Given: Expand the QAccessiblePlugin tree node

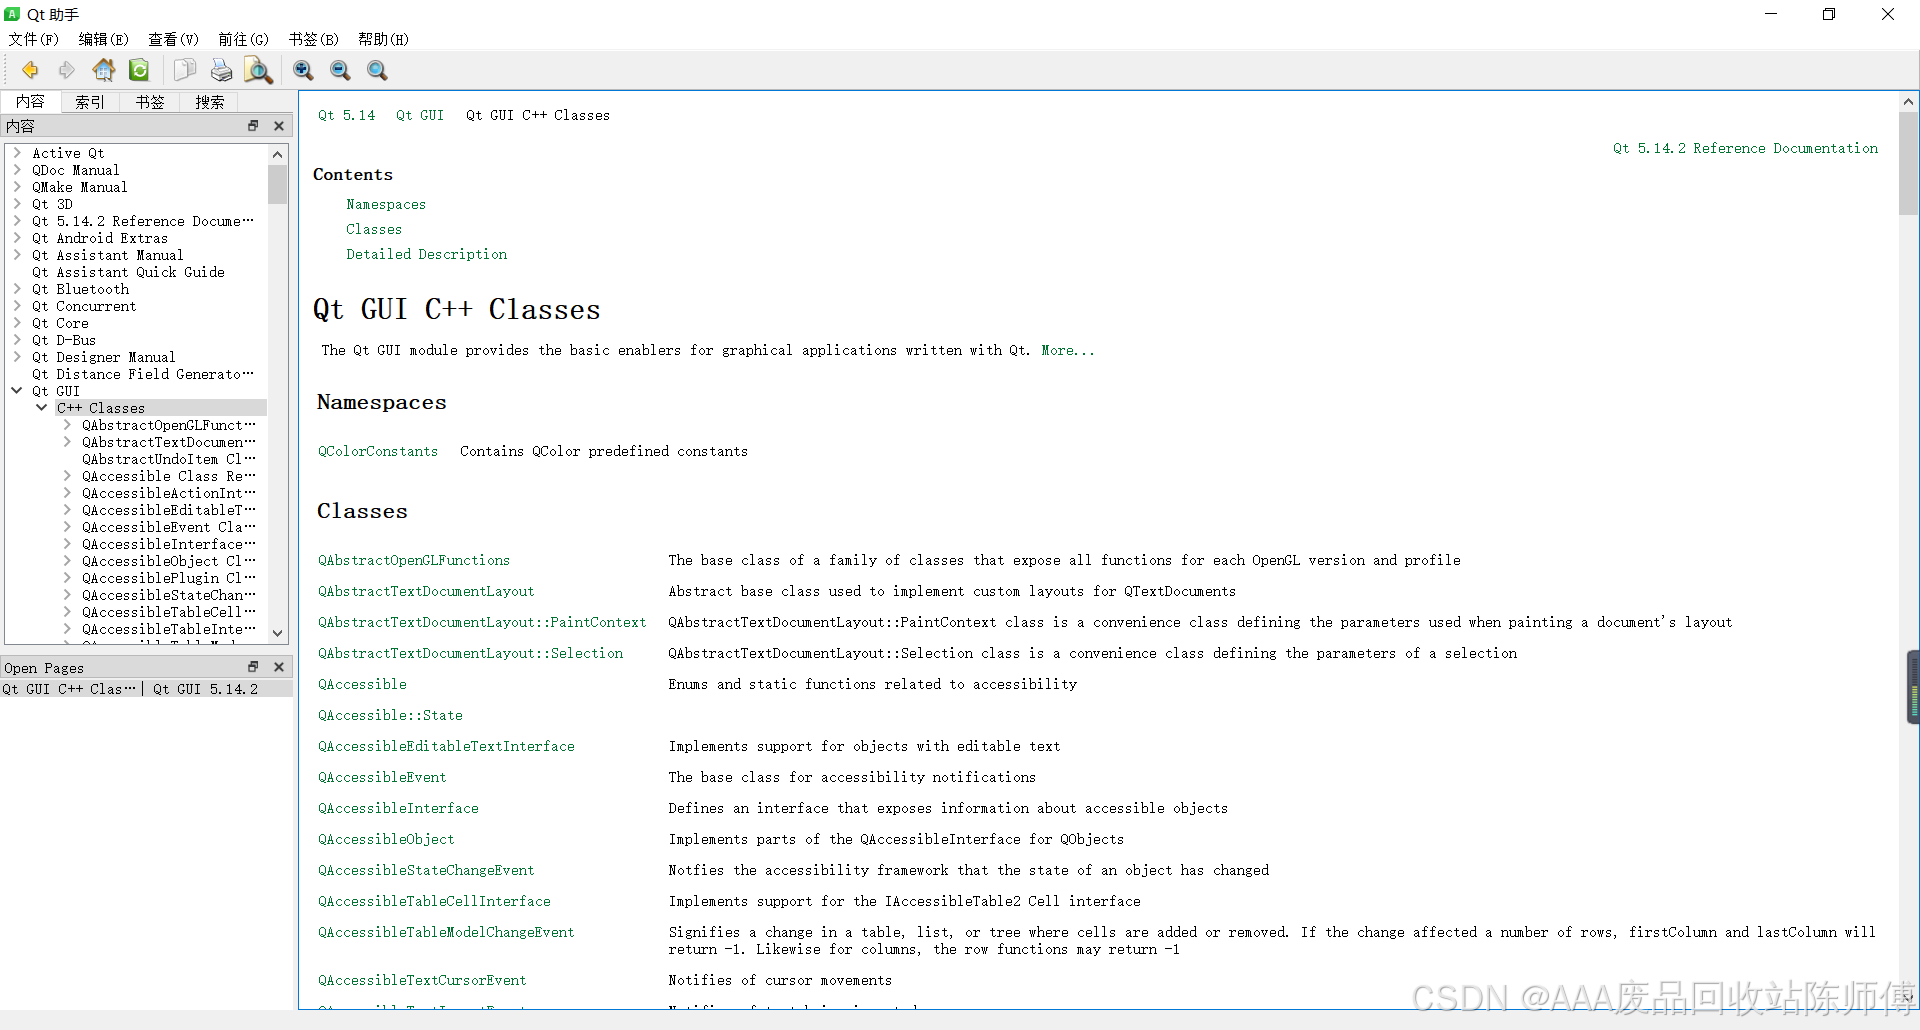Looking at the screenshot, I should tap(67, 578).
